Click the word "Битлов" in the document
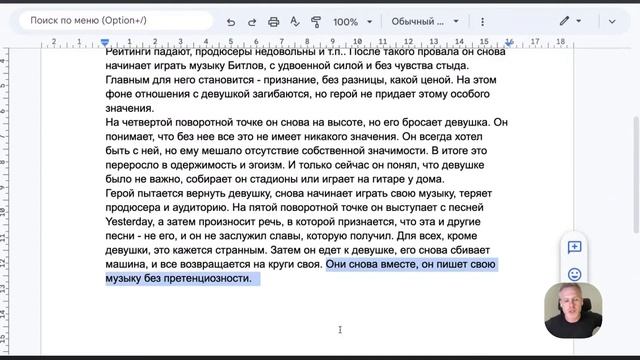This screenshot has width=640, height=360. point(246,65)
